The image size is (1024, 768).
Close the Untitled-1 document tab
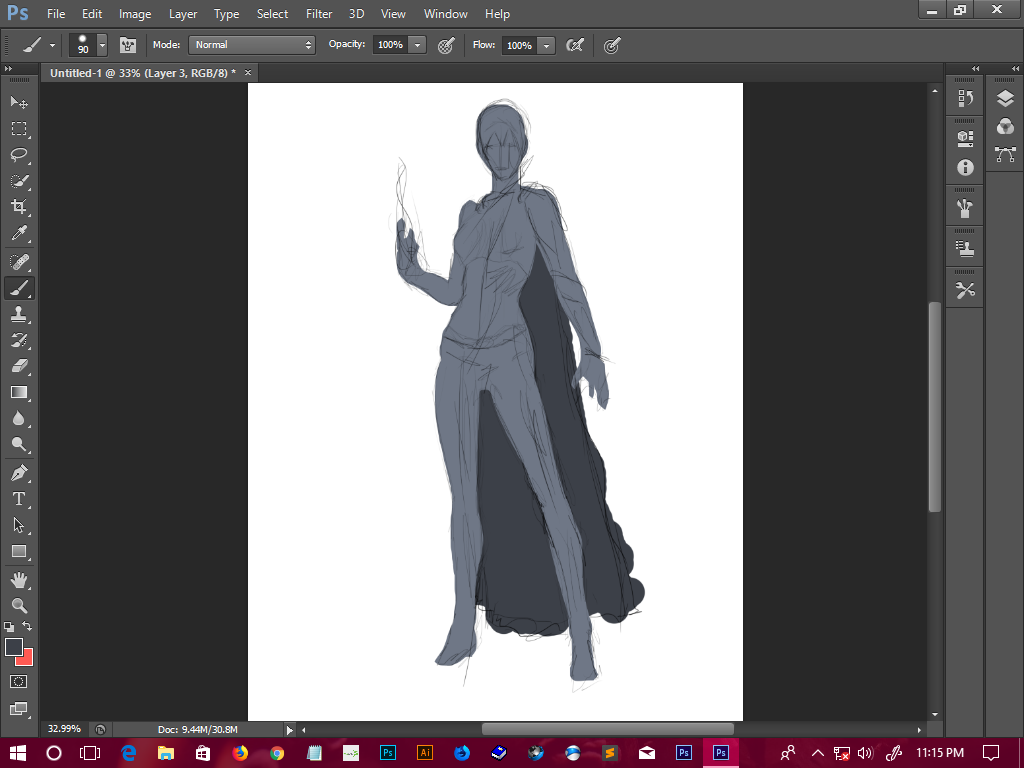pyautogui.click(x=248, y=73)
